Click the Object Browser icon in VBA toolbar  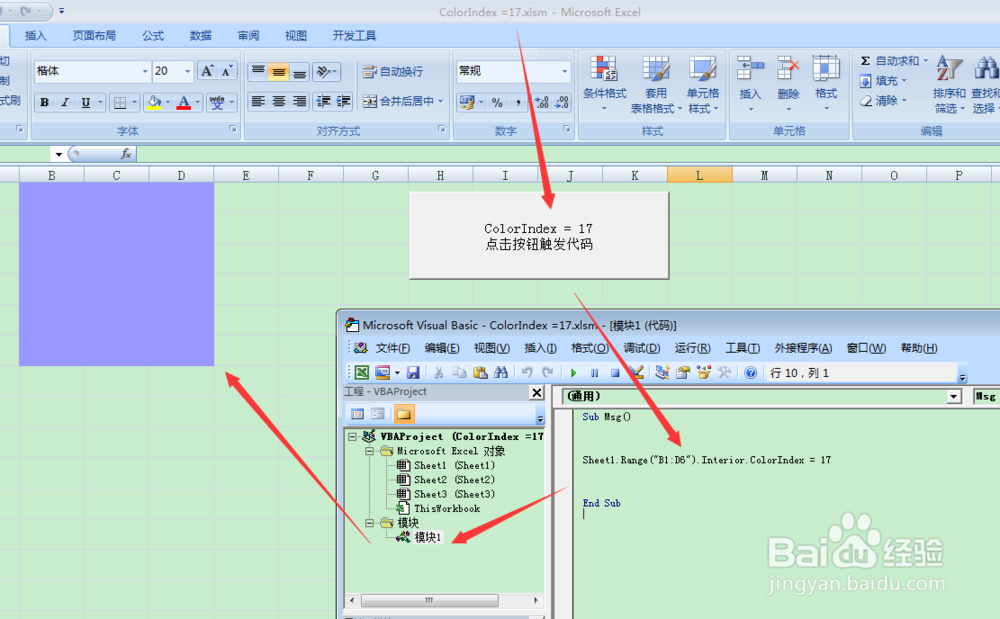tap(704, 372)
